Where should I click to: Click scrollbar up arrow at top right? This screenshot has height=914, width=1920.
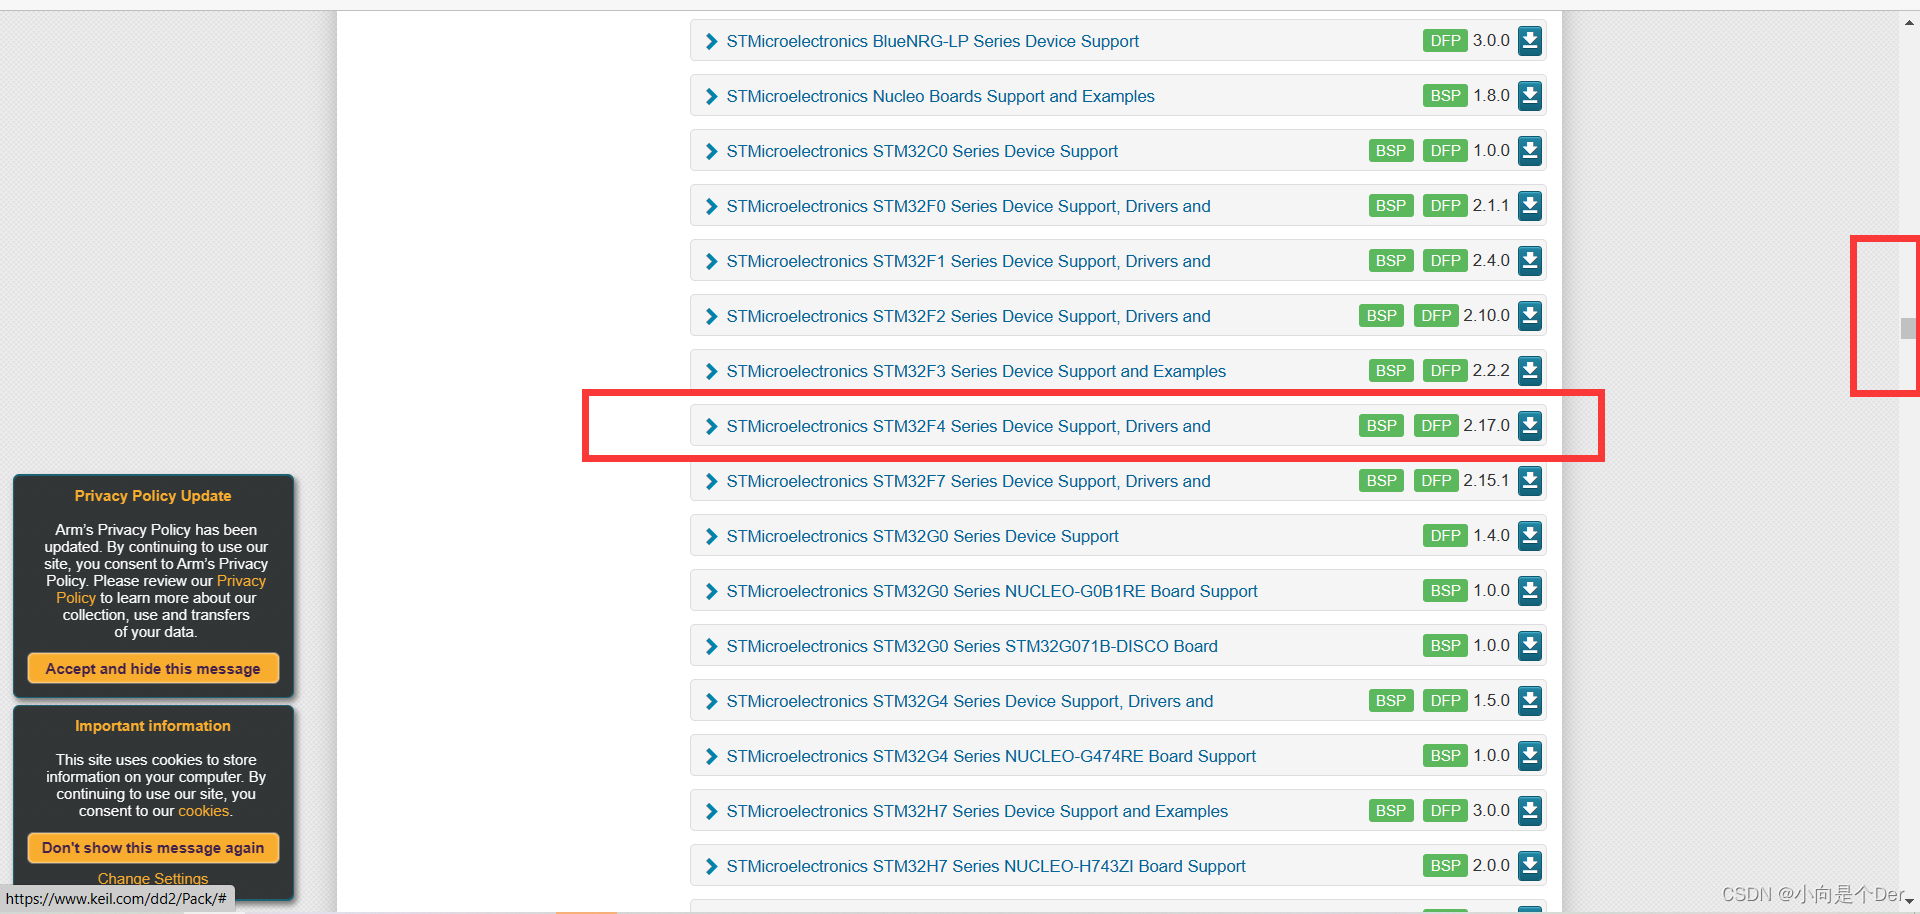pyautogui.click(x=1908, y=22)
